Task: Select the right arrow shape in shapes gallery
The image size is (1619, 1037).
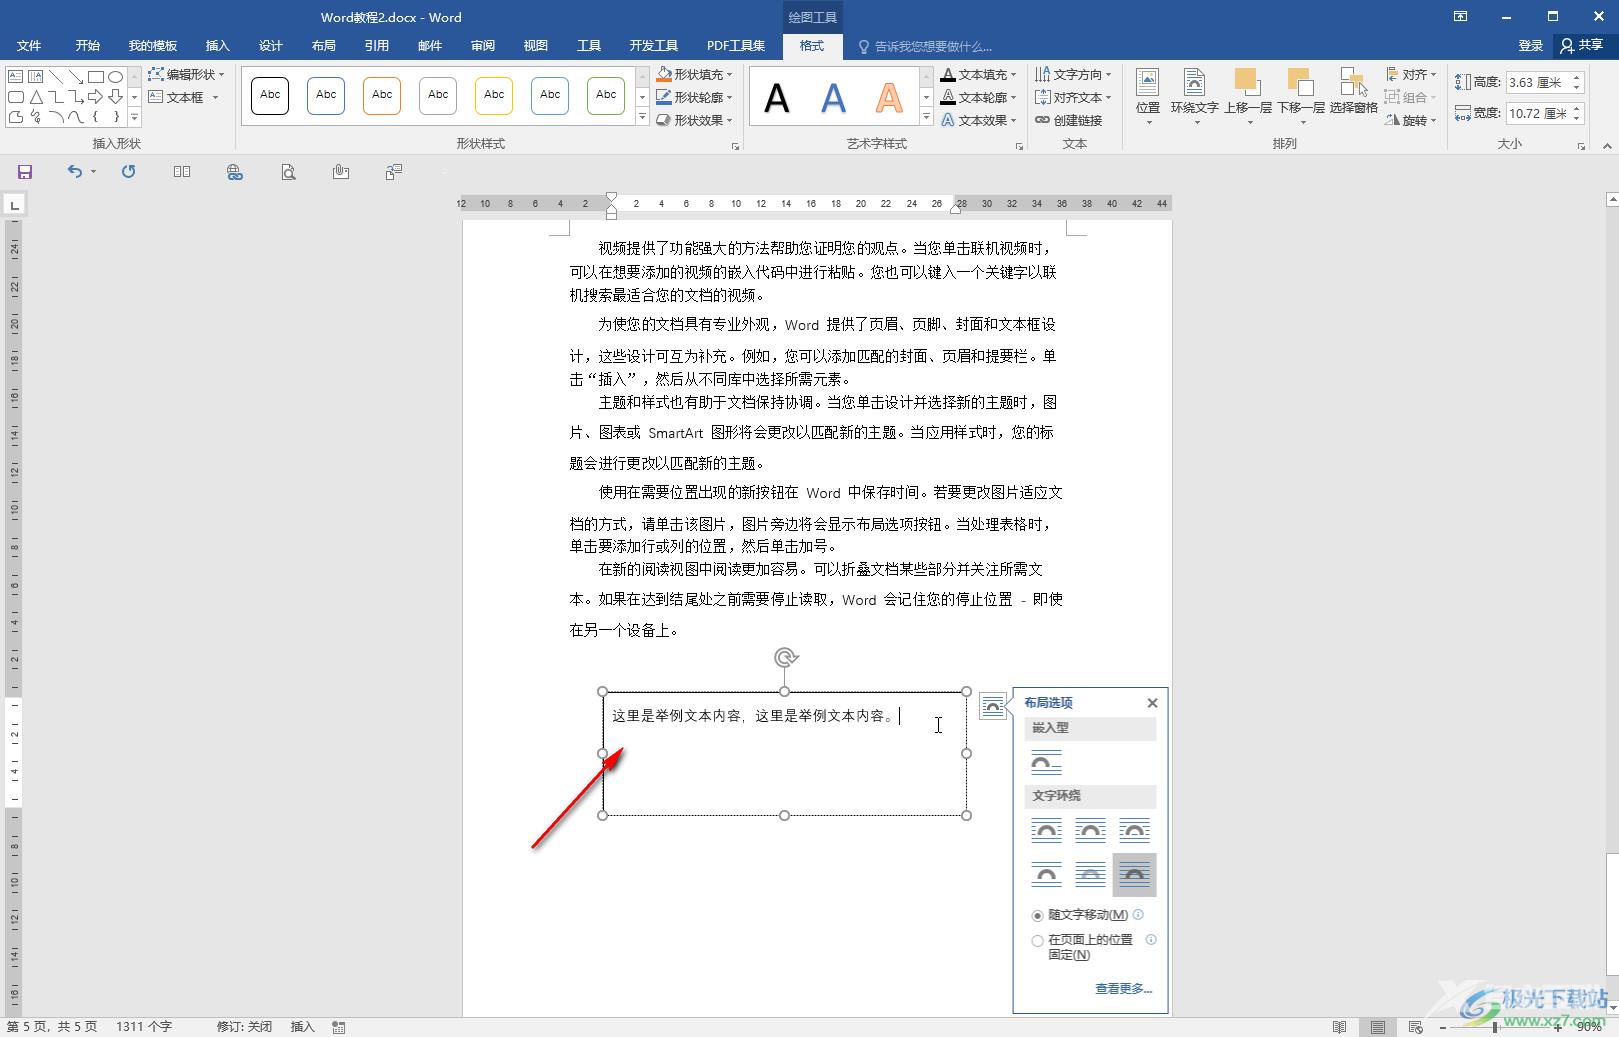Action: (x=96, y=97)
